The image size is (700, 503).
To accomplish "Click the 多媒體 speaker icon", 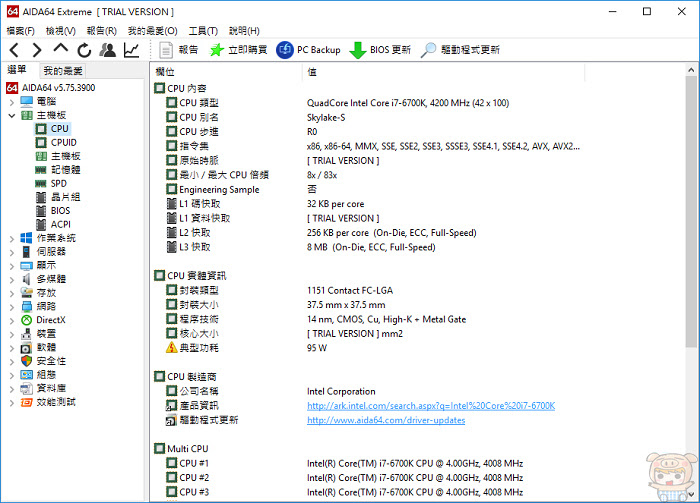I will 26,279.
